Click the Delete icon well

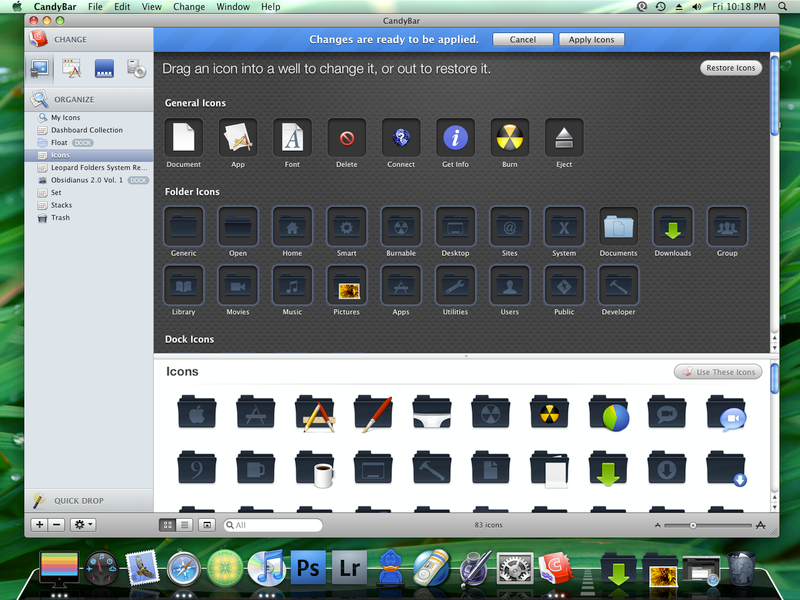pyautogui.click(x=347, y=138)
